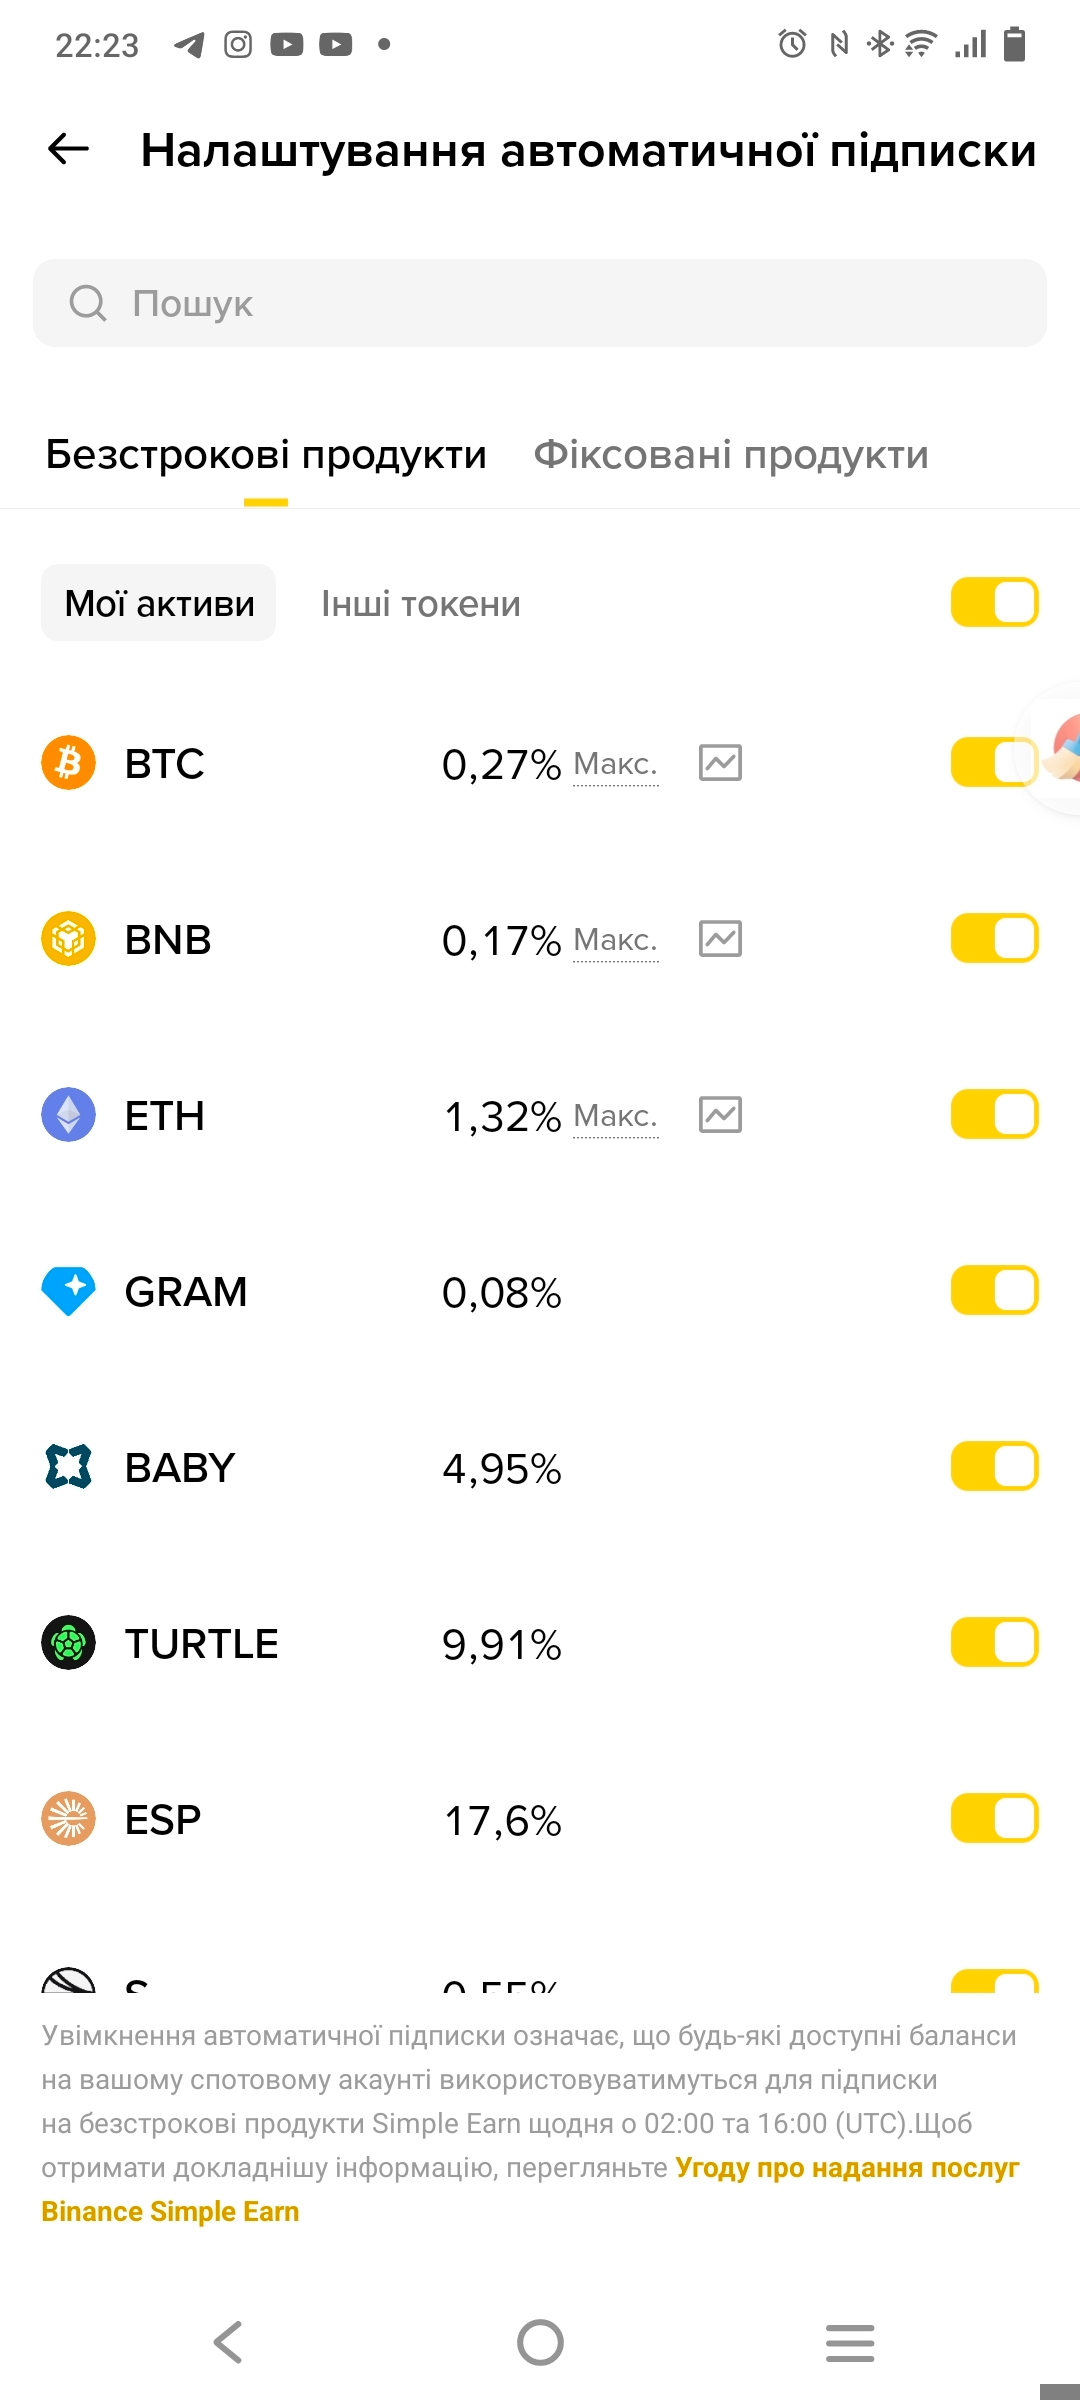The height and width of the screenshot is (2400, 1080).
Task: Switch off ETH auto-subscription toggle
Action: (995, 1115)
